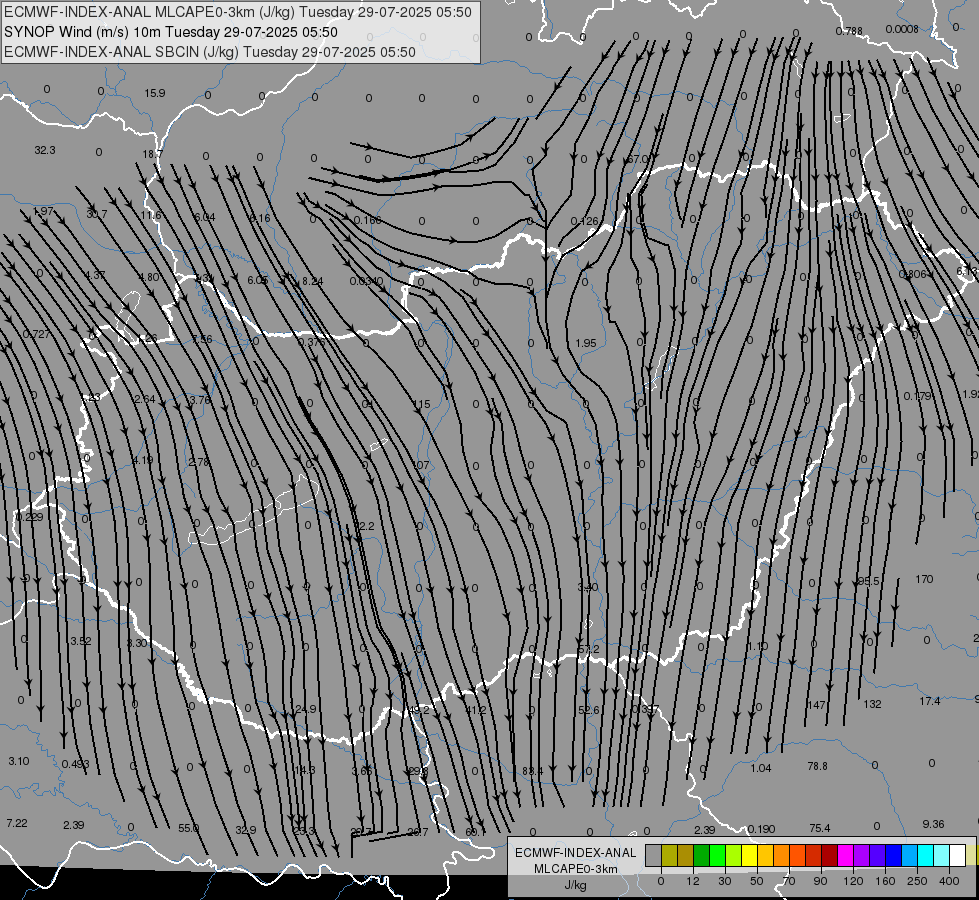Click the map value 18.7
979x900 pixels.
[x=152, y=154]
